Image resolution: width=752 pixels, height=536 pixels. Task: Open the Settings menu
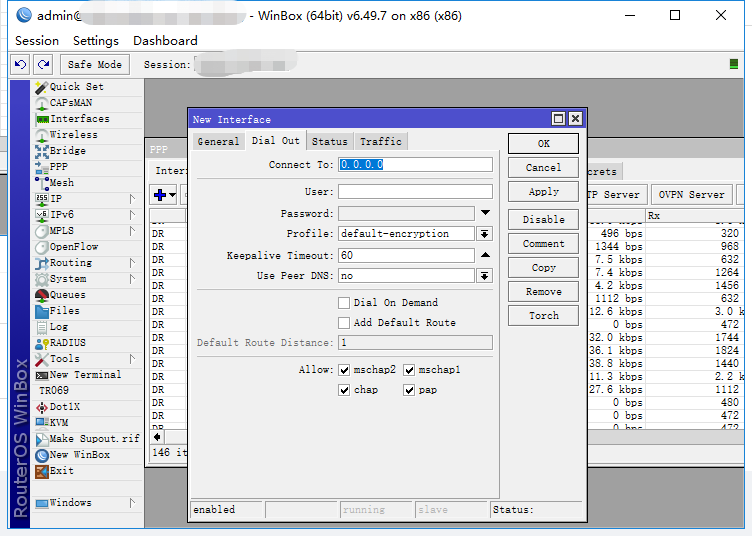pyautogui.click(x=96, y=41)
